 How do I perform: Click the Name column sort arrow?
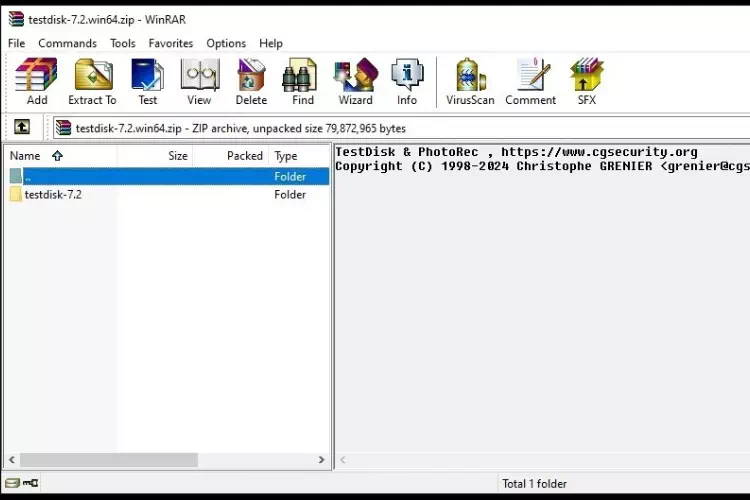[x=57, y=156]
